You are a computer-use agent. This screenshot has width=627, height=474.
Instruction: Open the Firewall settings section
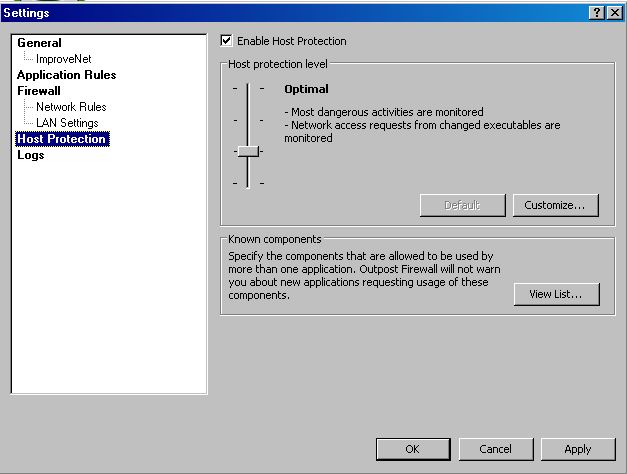pos(39,91)
